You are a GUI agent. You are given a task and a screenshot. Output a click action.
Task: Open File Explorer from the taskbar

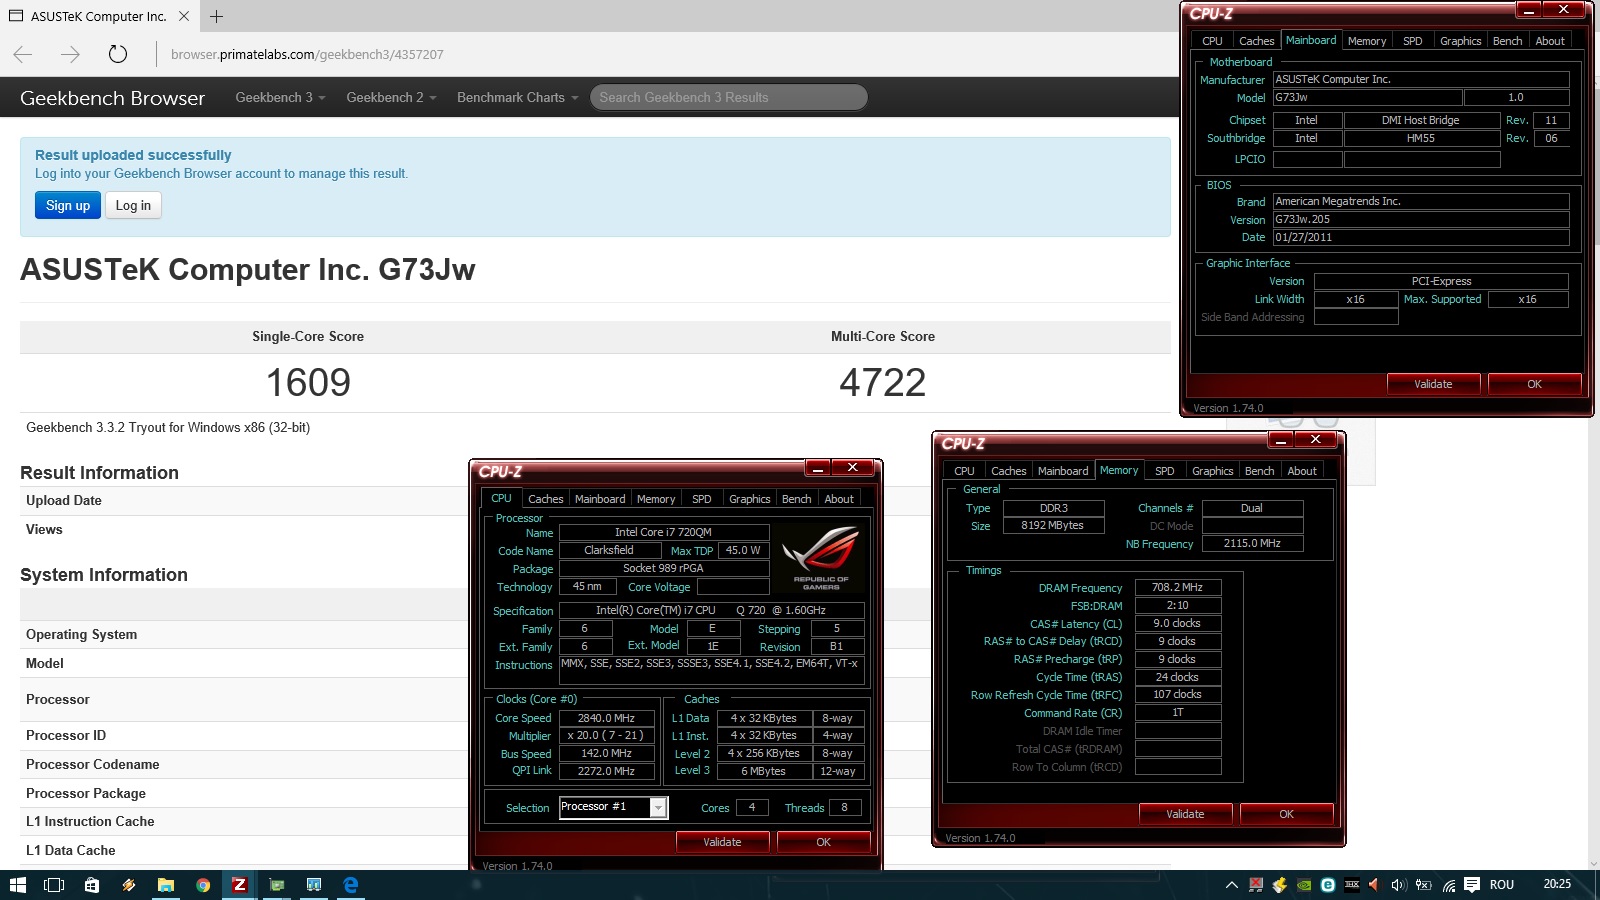tap(165, 885)
